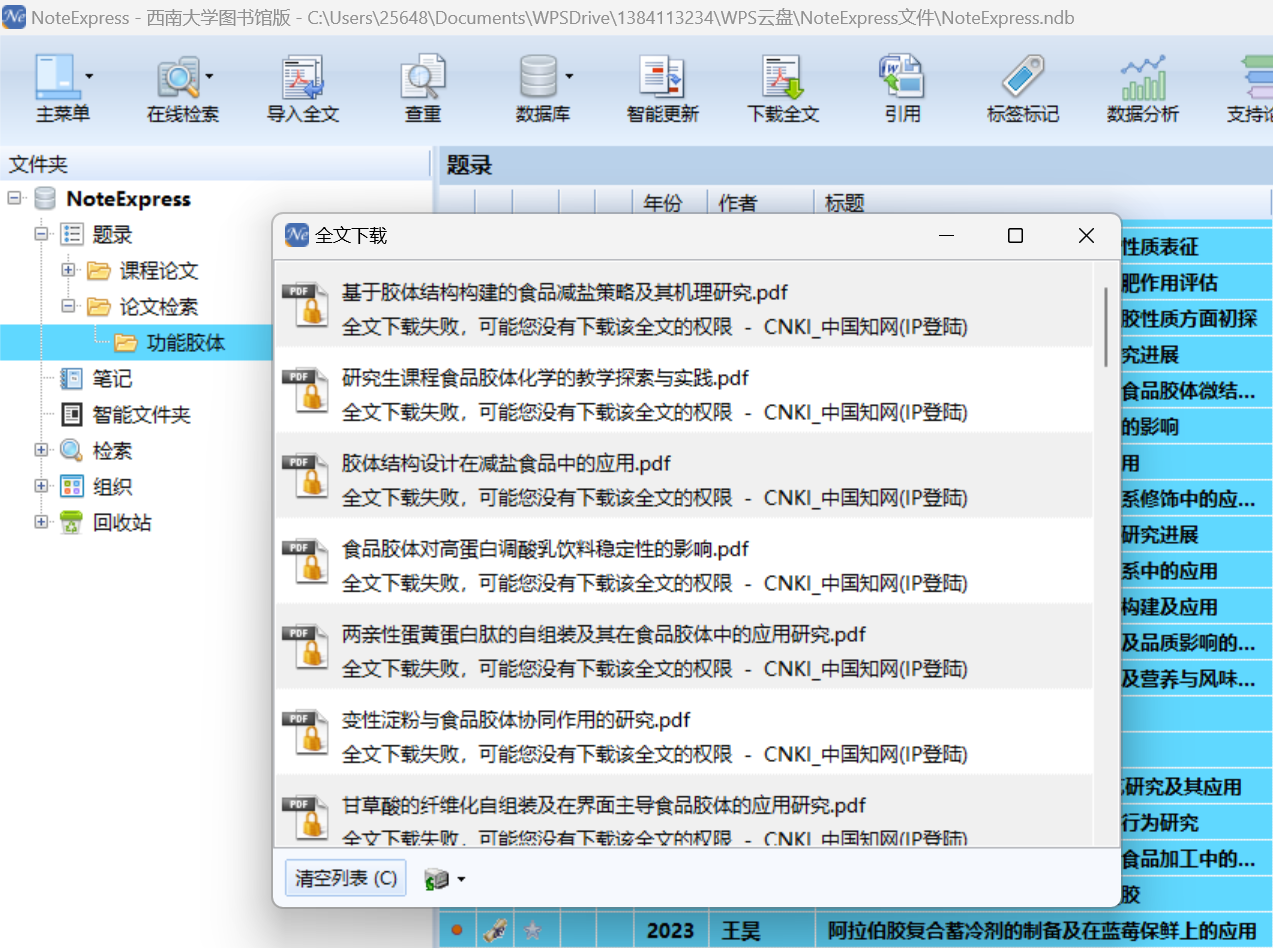Collapse the 论文检索 folder node
Image resolution: width=1273 pixels, height=948 pixels.
coord(68,306)
